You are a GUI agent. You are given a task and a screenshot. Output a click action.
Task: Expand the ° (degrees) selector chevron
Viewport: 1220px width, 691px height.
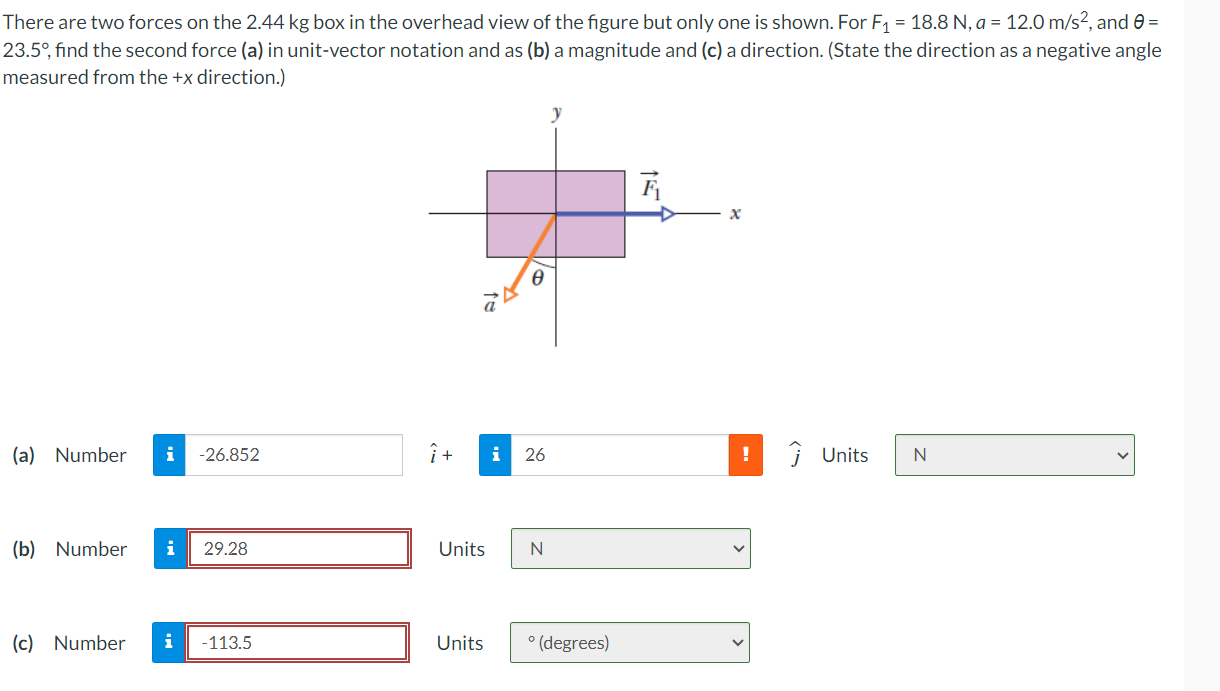coord(737,642)
